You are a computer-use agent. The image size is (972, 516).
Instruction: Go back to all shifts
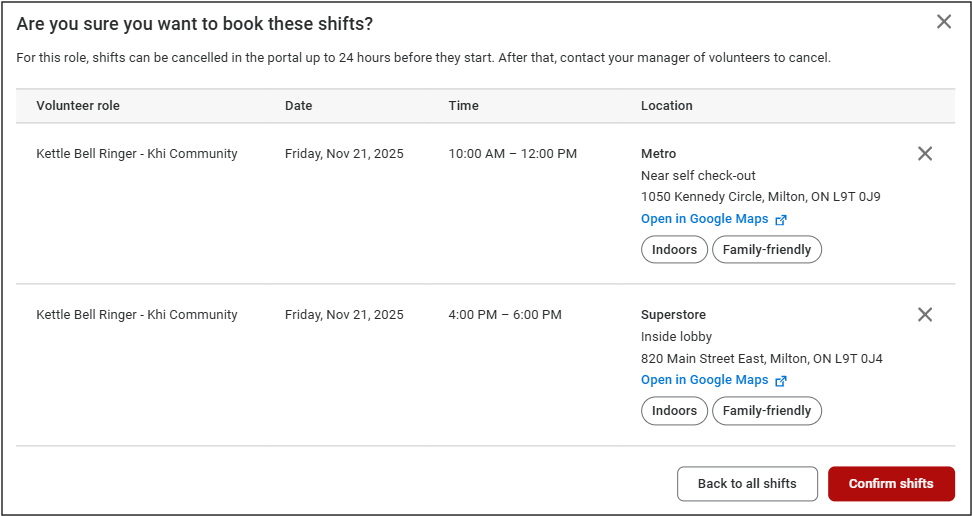747,484
